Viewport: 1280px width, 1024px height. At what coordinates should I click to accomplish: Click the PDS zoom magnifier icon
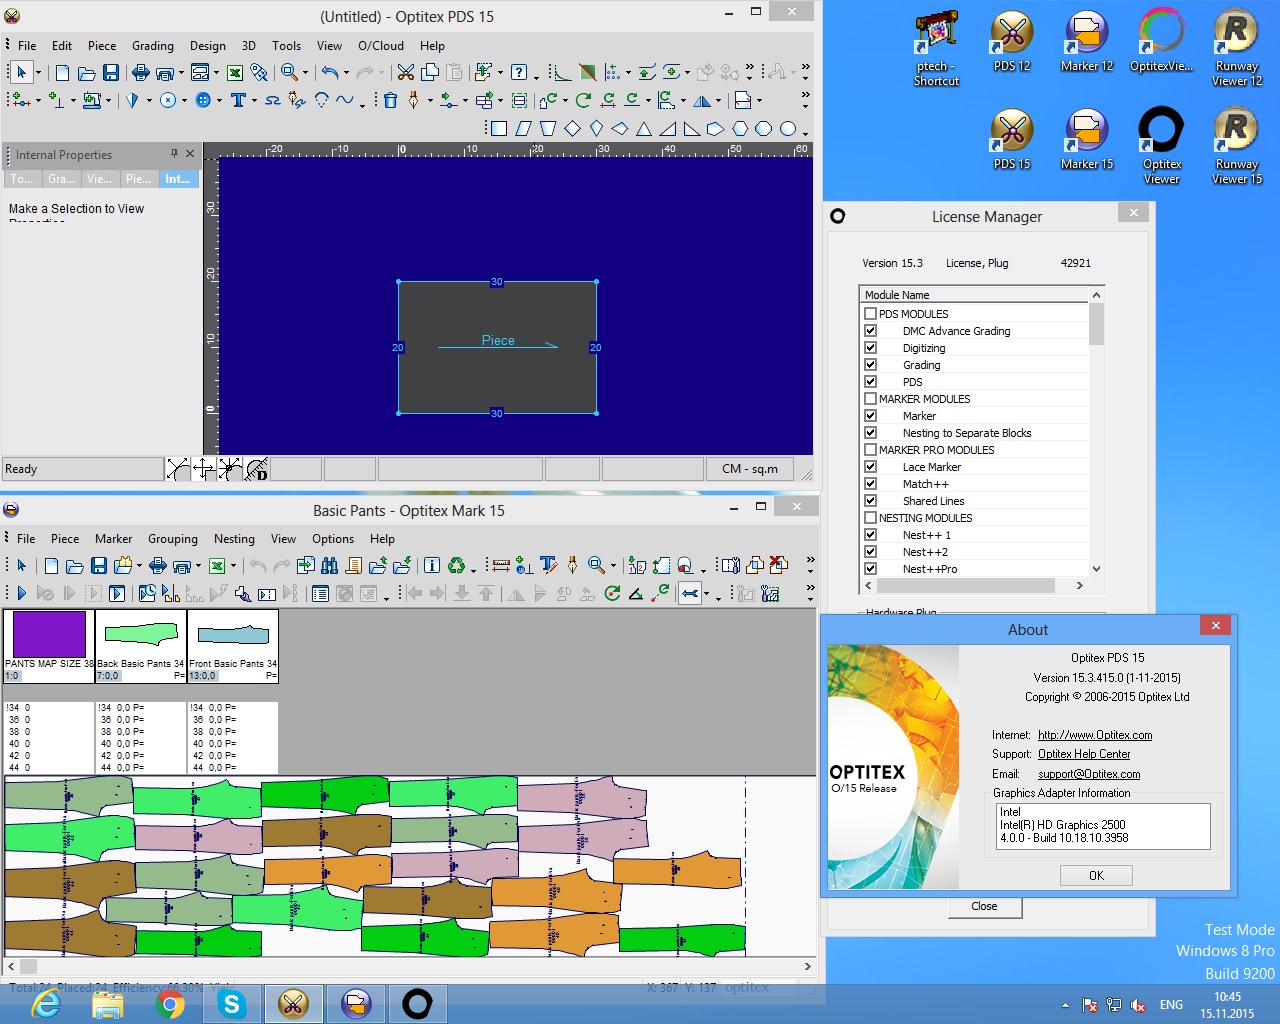[289, 72]
